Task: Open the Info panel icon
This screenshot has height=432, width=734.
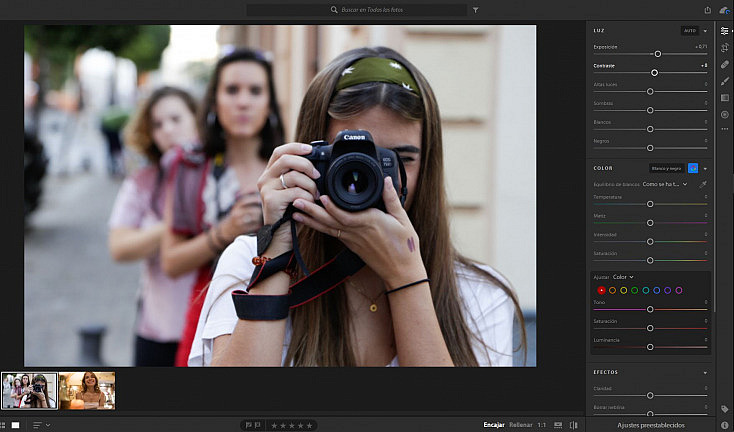Action: point(725,425)
